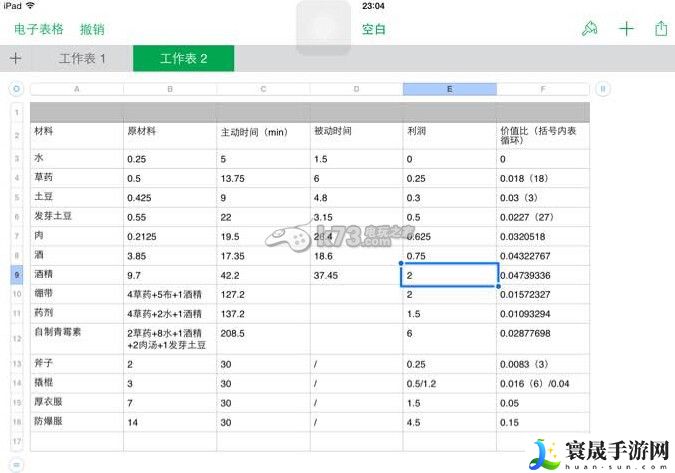
Task: Select the 4草药+5布+1酒精 cell
Action: (x=170, y=294)
